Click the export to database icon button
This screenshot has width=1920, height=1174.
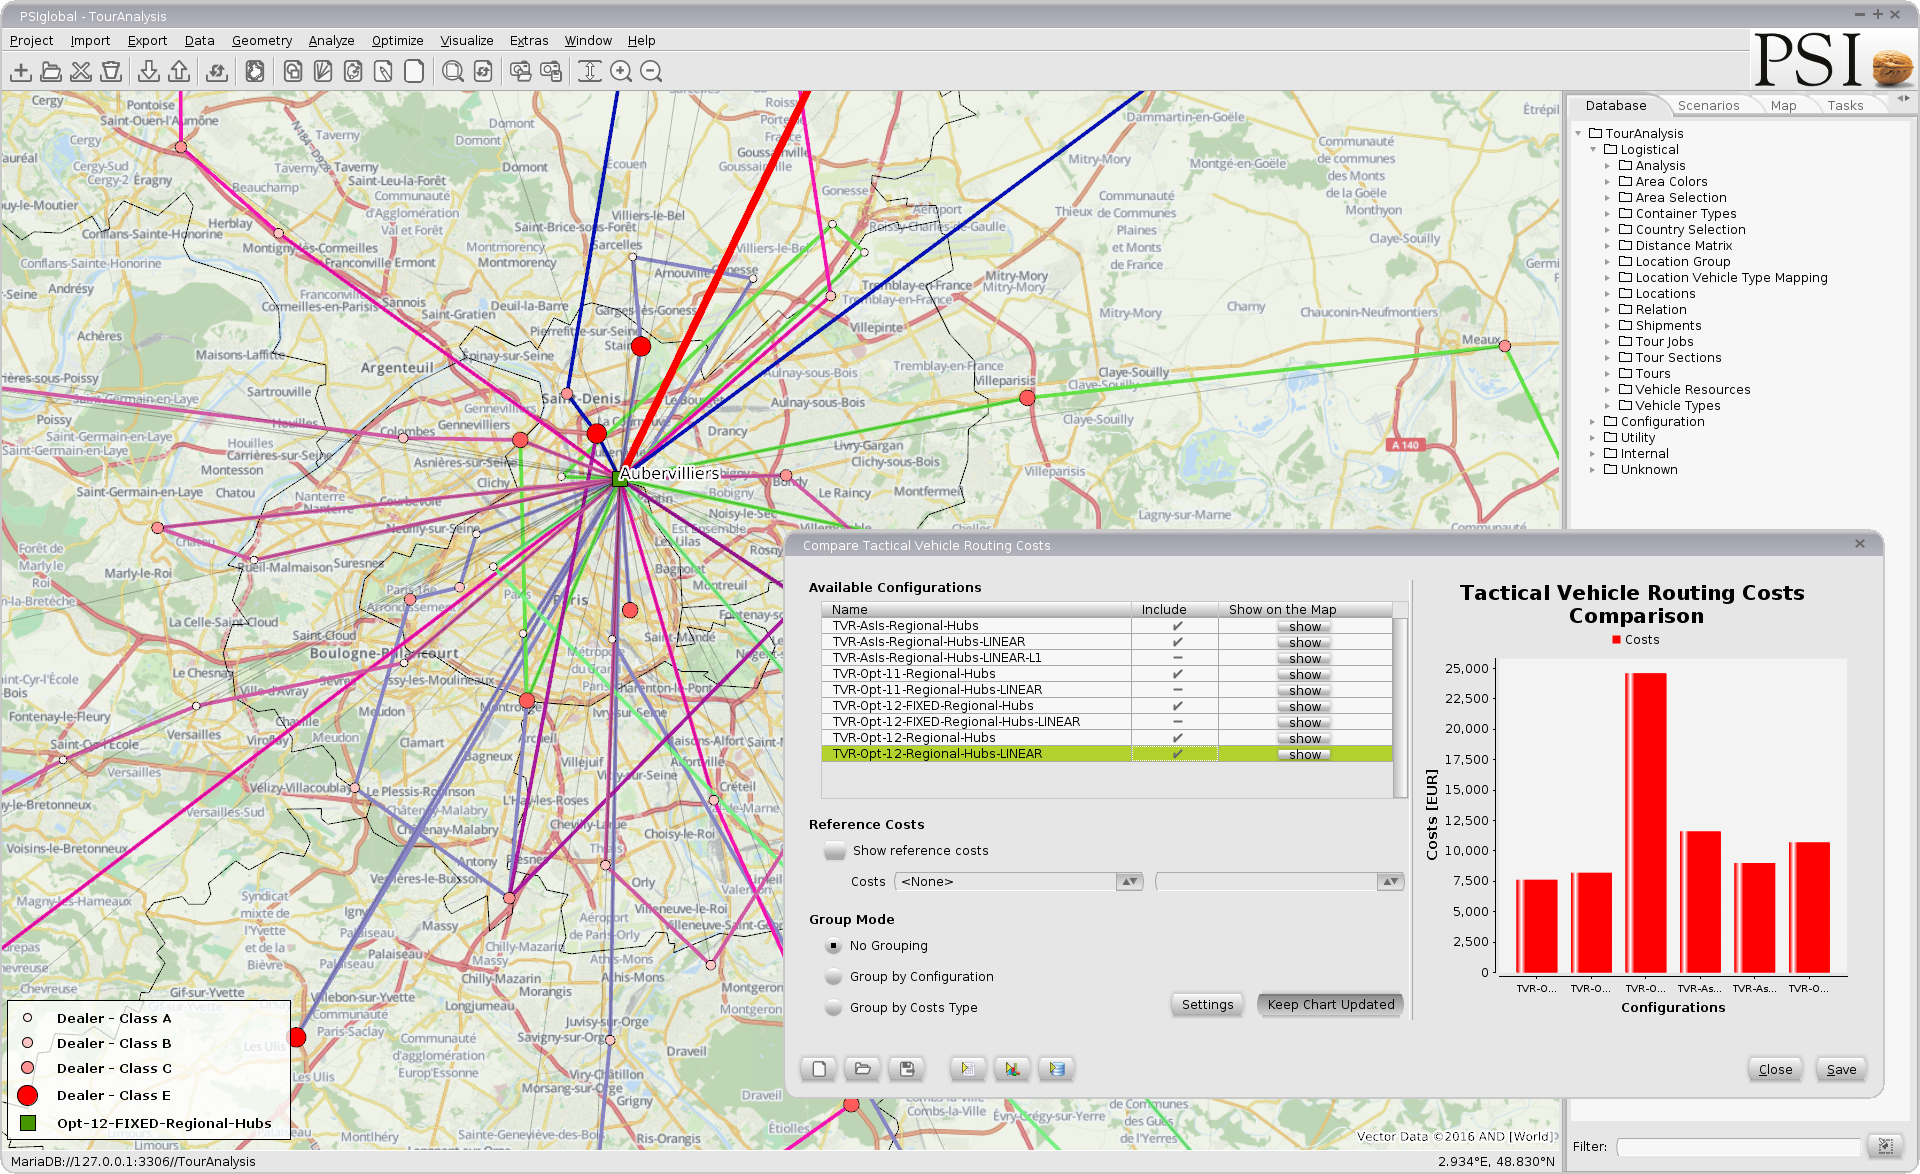(x=1057, y=1069)
